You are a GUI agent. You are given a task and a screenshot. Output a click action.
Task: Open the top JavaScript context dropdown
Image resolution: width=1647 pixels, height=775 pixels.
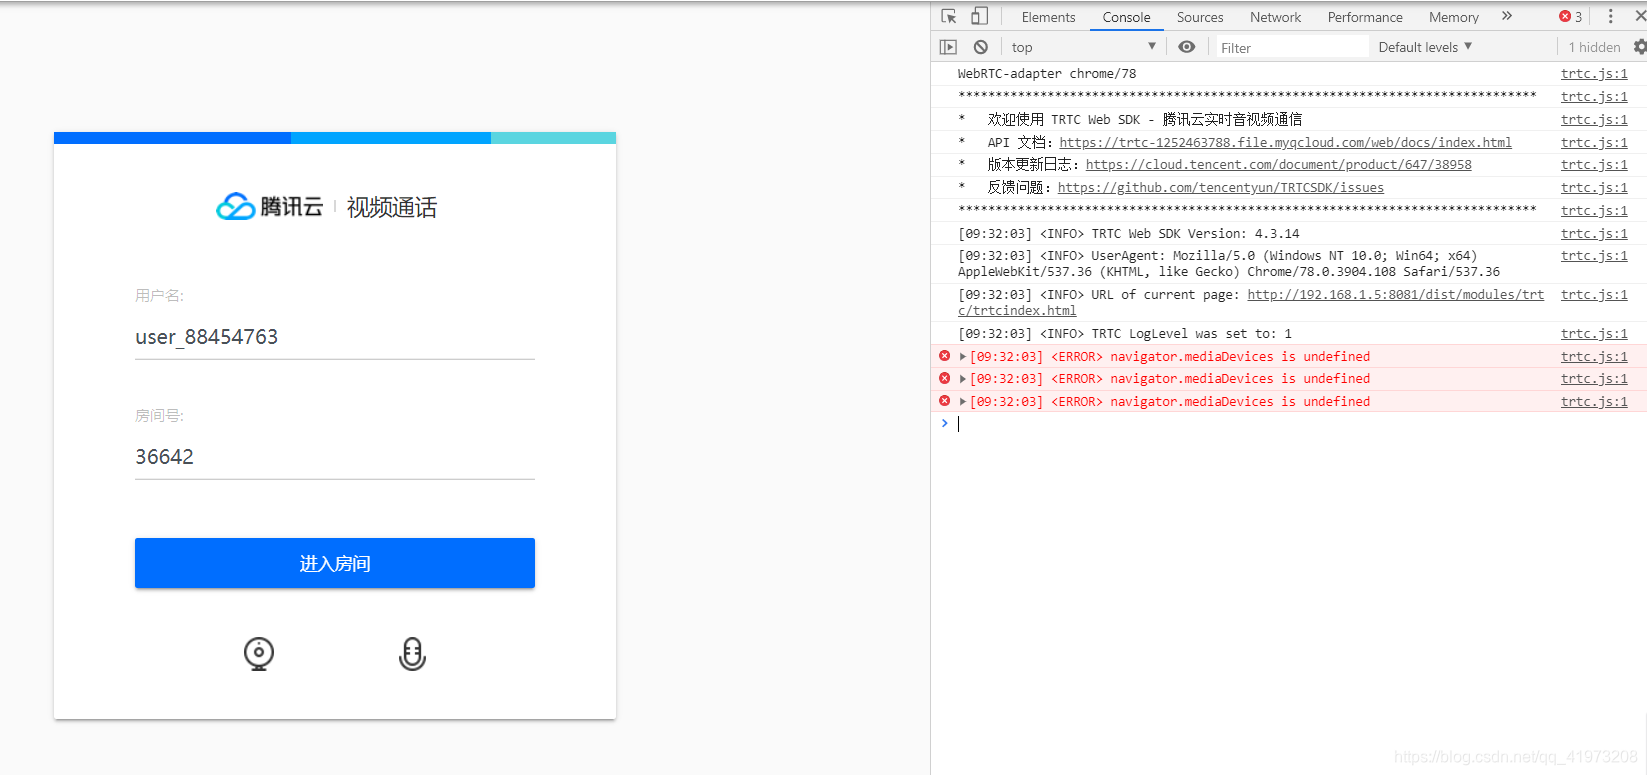[1083, 47]
